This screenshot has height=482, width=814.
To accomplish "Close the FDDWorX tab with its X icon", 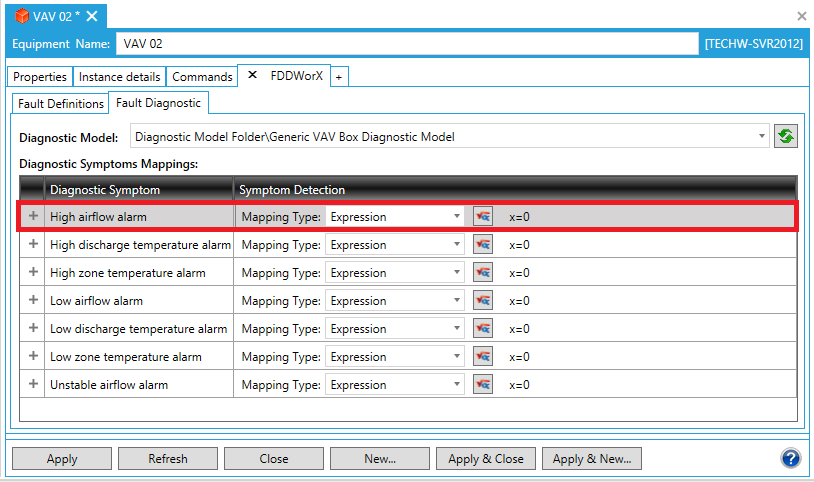I will tap(252, 76).
